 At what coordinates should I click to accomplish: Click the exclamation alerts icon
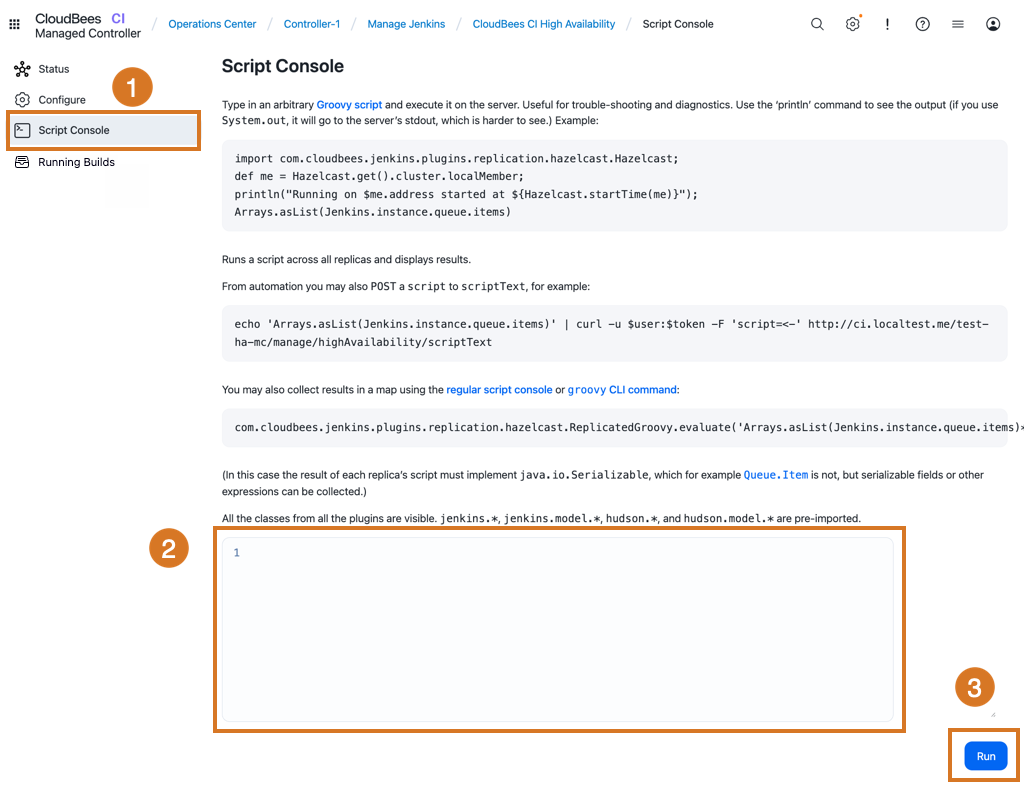point(887,25)
